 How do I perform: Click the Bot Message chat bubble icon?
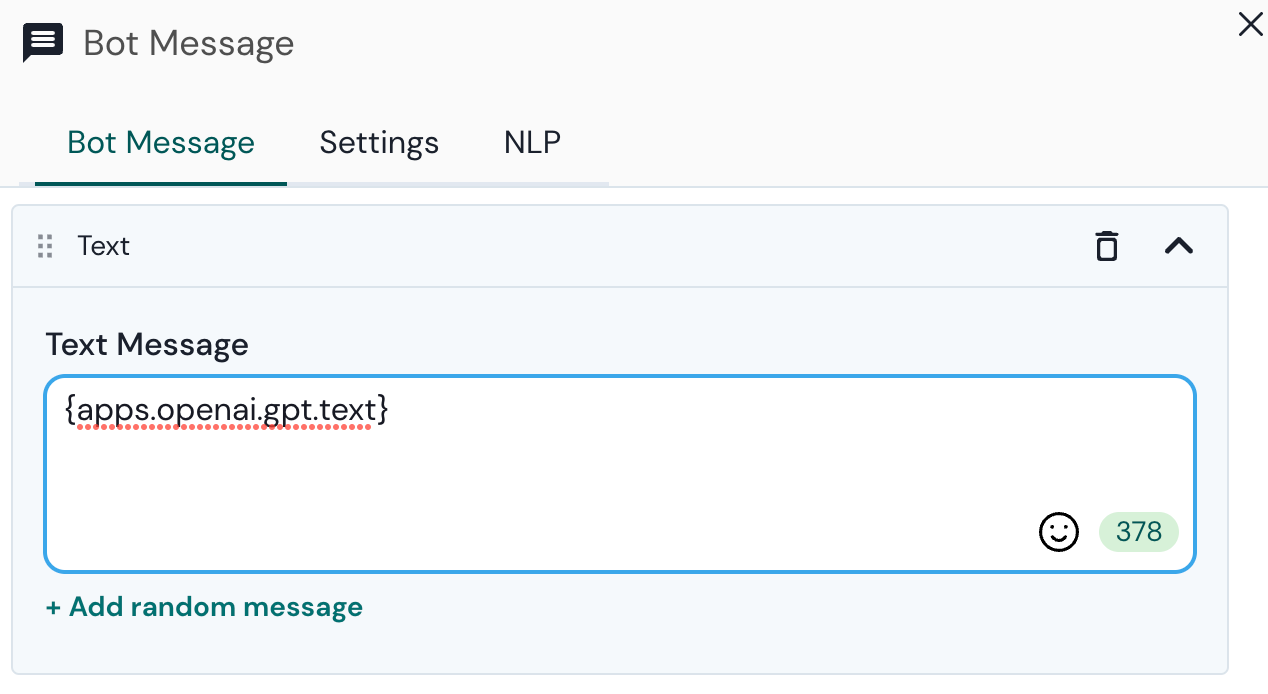click(43, 43)
